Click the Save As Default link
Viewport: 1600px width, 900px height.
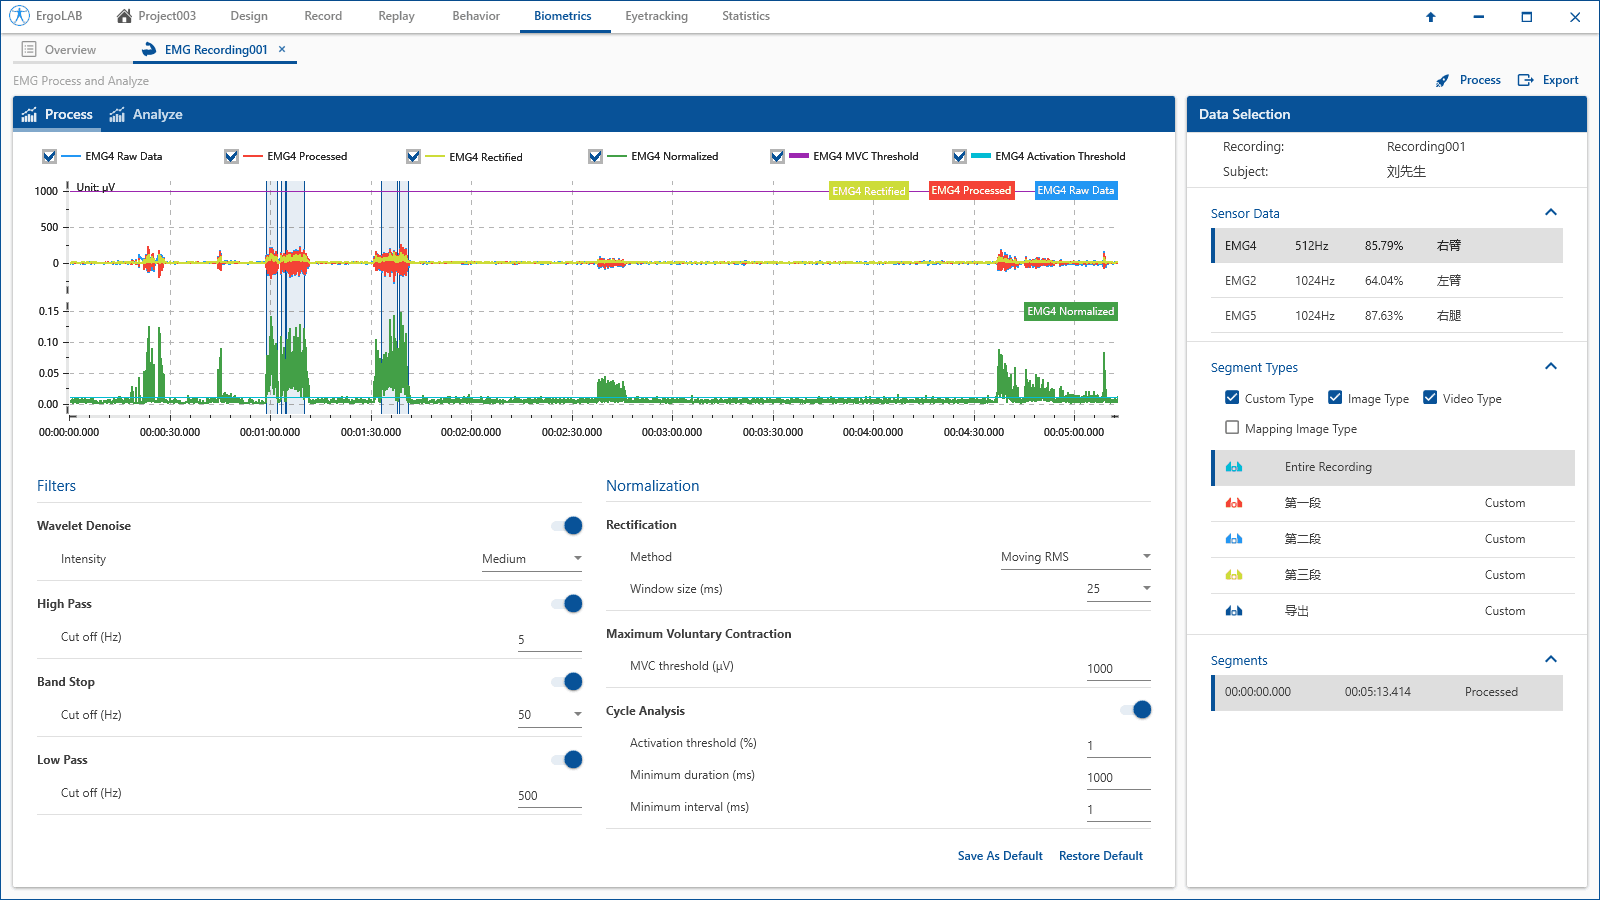tap(1000, 856)
